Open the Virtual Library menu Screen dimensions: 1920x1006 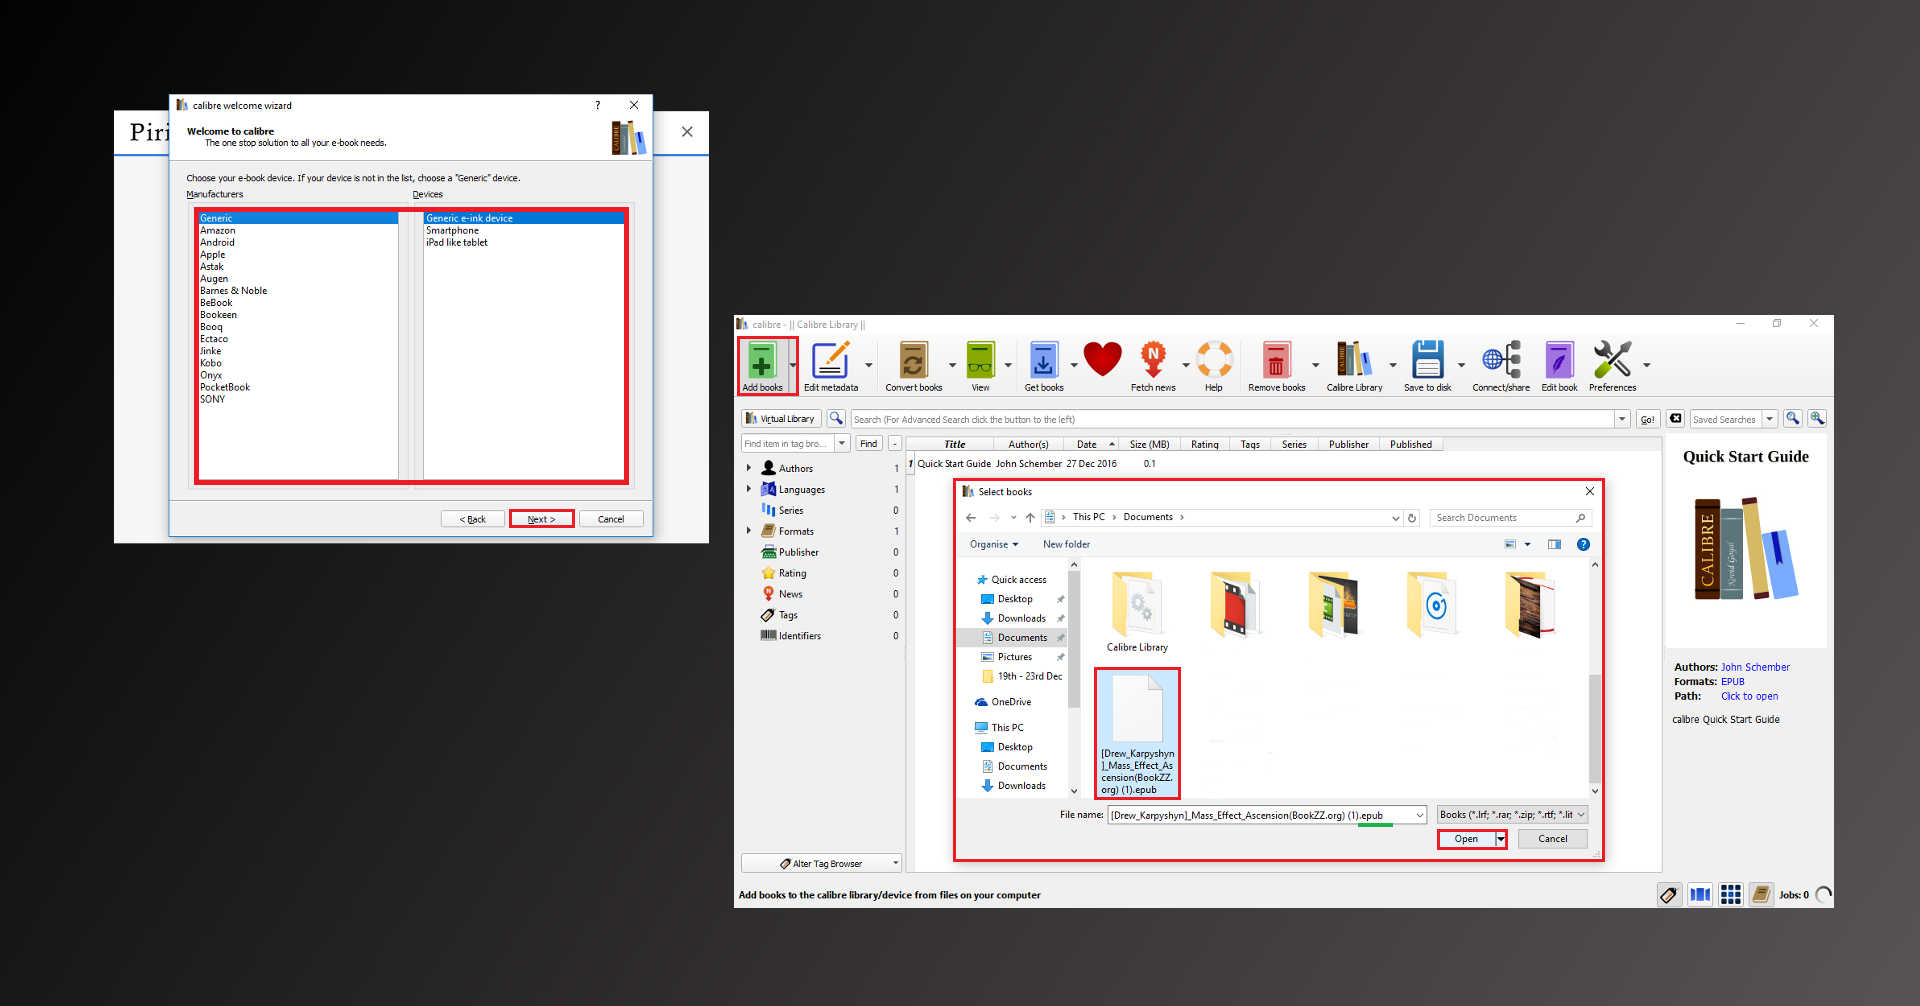click(x=781, y=419)
